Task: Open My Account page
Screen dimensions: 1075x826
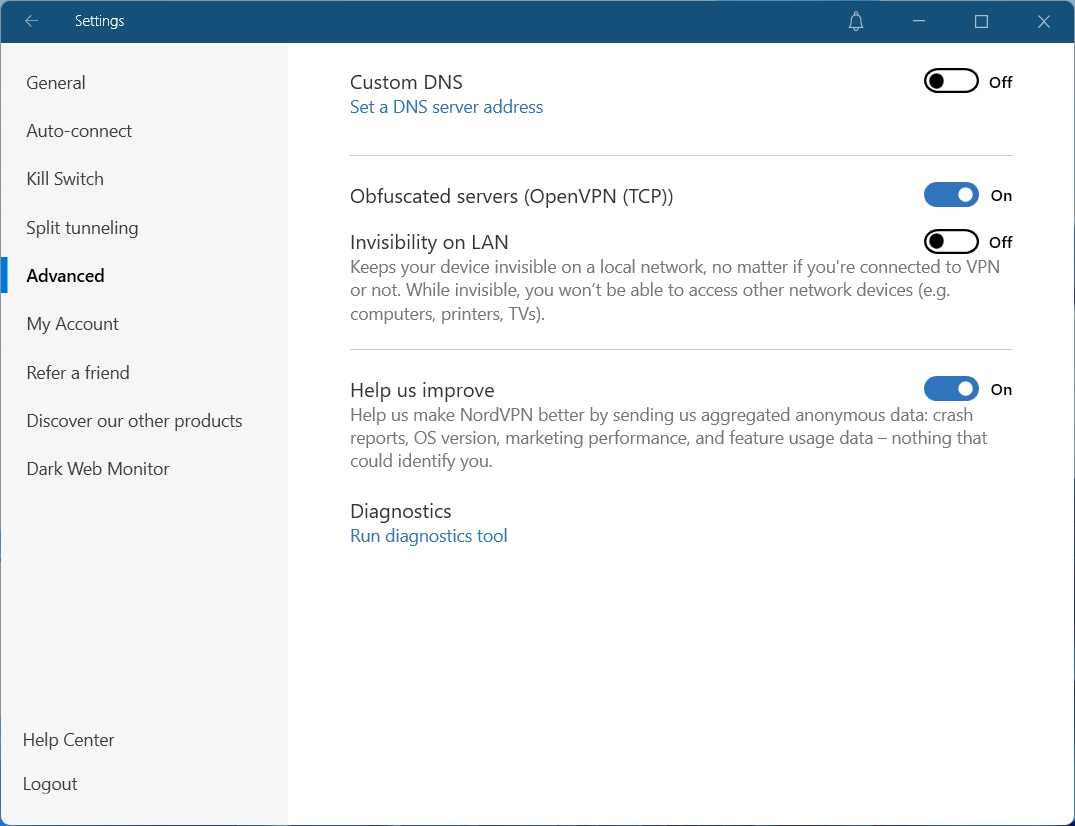Action: [72, 324]
